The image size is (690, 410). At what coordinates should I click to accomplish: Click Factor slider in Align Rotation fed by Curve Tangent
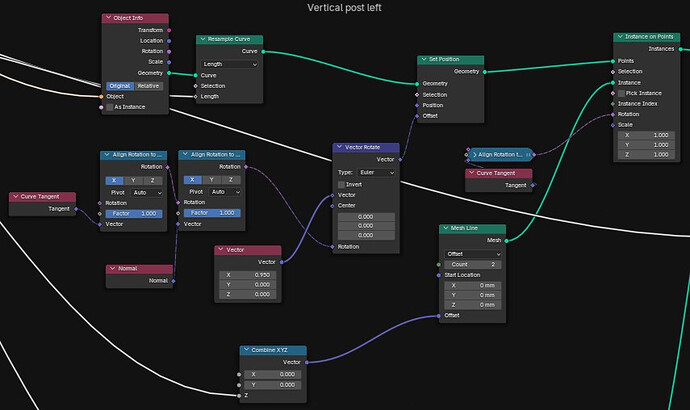coord(134,213)
